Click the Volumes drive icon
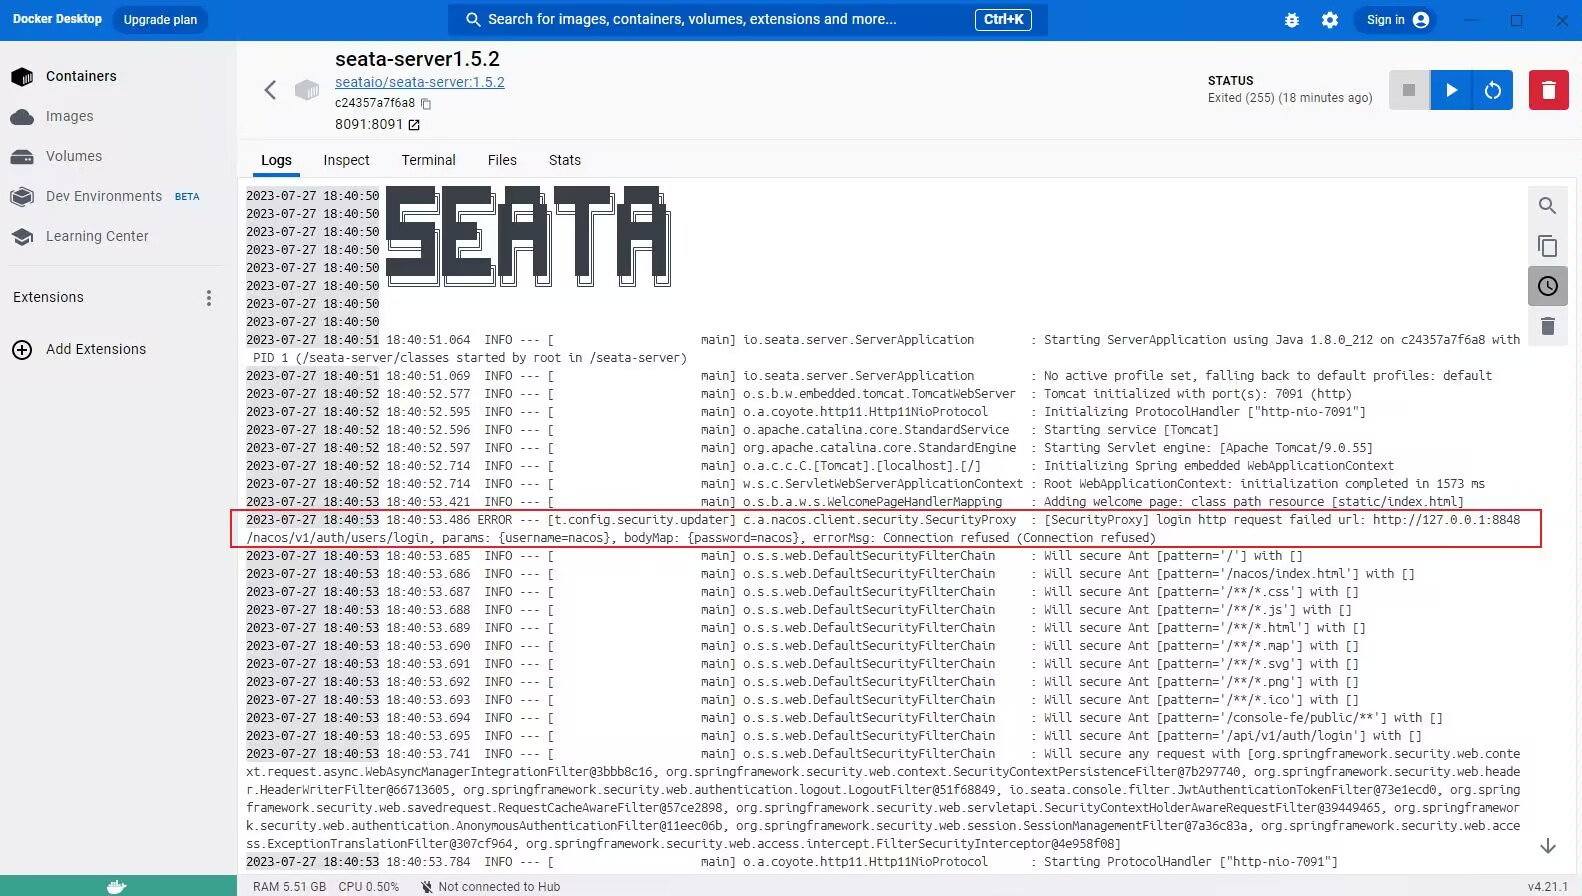 [x=22, y=157]
